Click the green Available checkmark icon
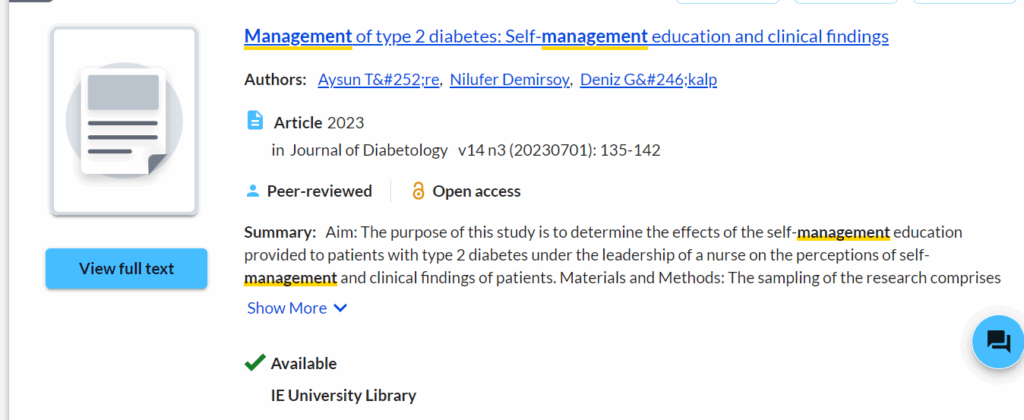 click(x=255, y=363)
